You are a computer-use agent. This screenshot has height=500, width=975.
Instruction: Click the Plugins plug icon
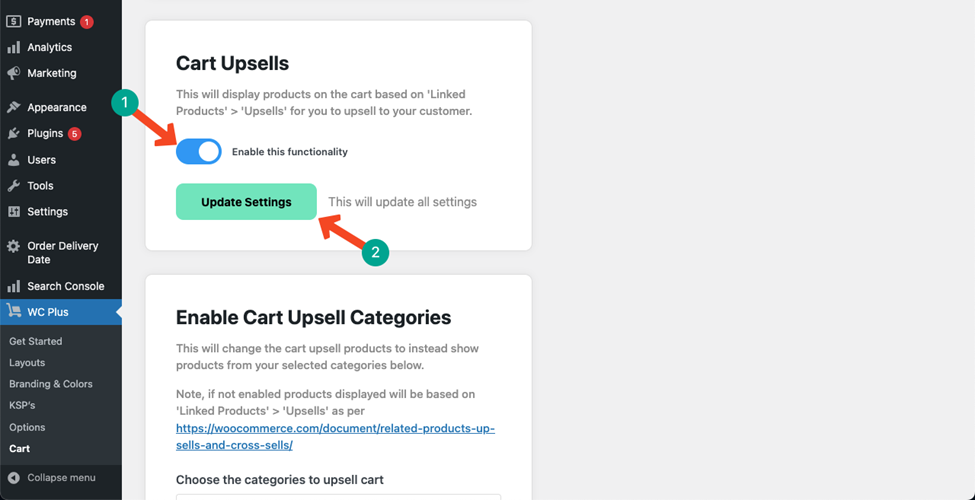[14, 134]
